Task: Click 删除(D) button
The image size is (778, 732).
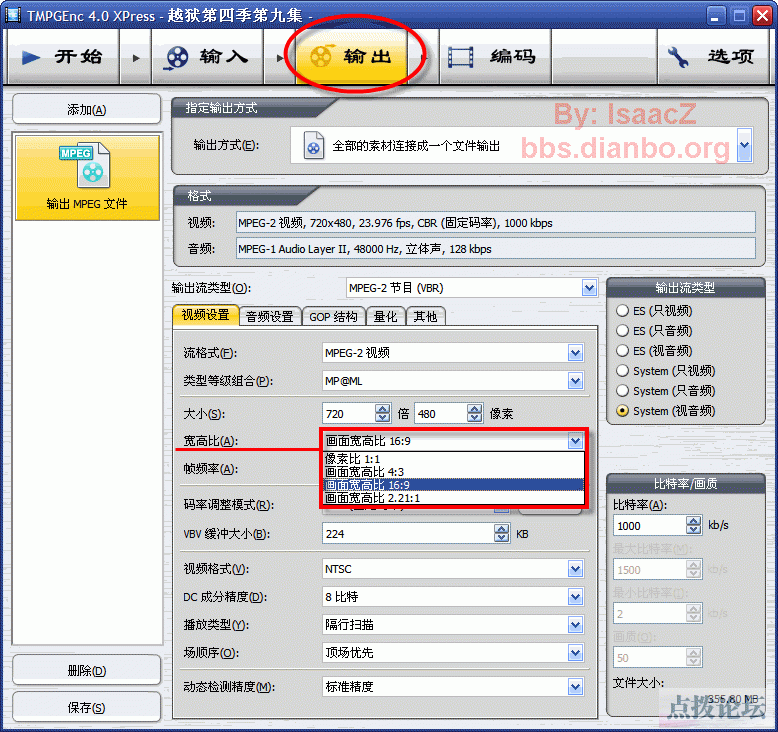Action: [86, 670]
